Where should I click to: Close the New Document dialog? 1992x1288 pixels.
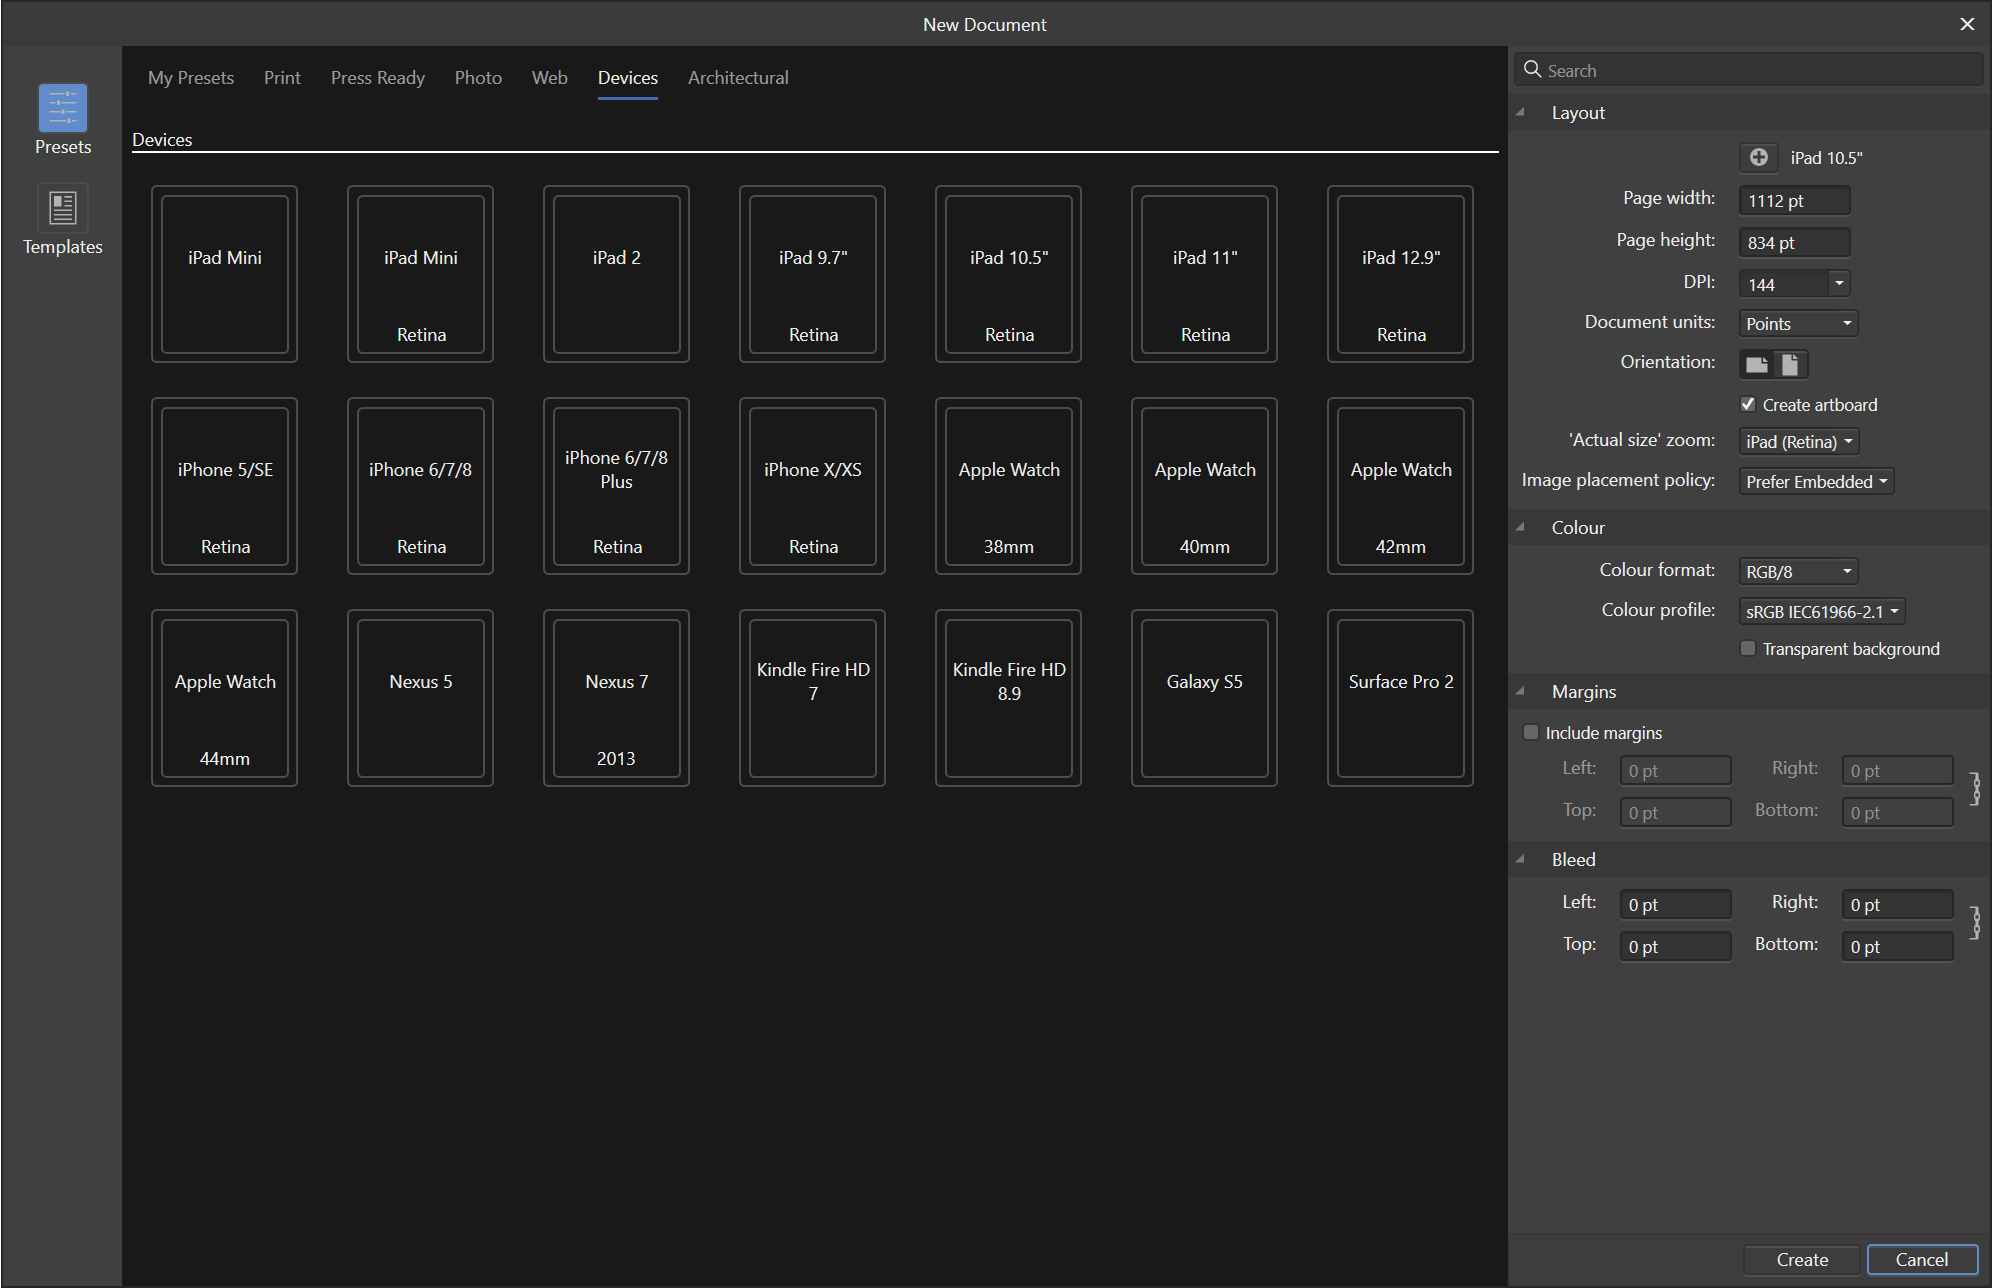pos(1967,24)
